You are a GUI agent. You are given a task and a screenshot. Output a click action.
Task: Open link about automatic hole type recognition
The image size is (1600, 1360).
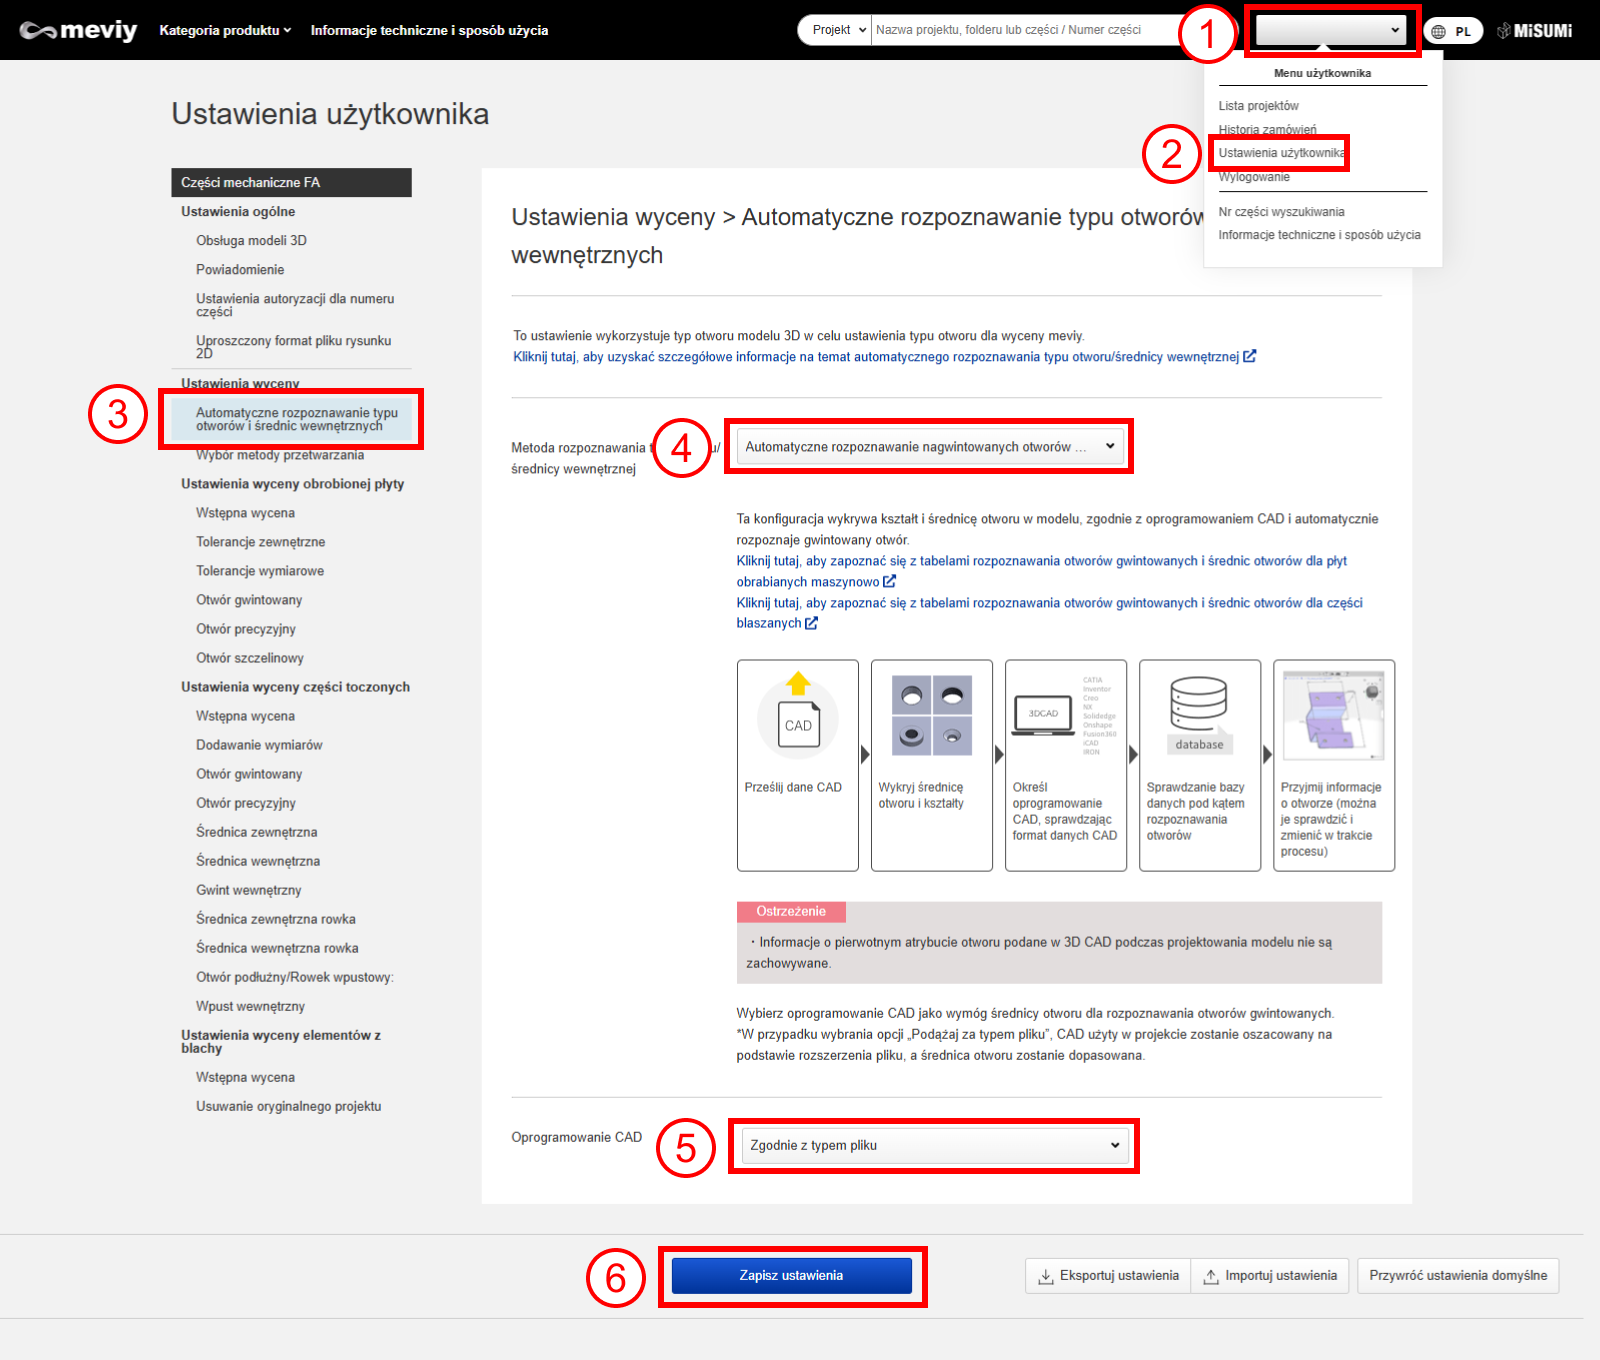click(876, 357)
